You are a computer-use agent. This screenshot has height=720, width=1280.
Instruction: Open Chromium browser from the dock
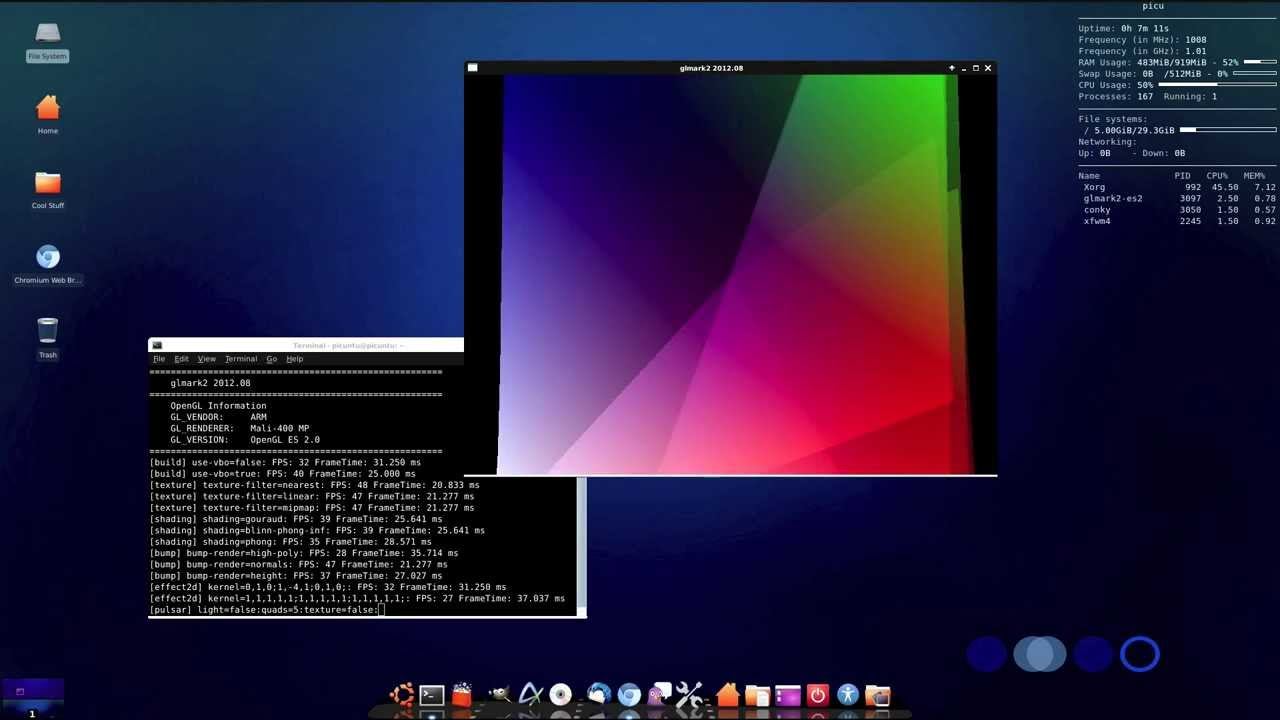pos(629,695)
